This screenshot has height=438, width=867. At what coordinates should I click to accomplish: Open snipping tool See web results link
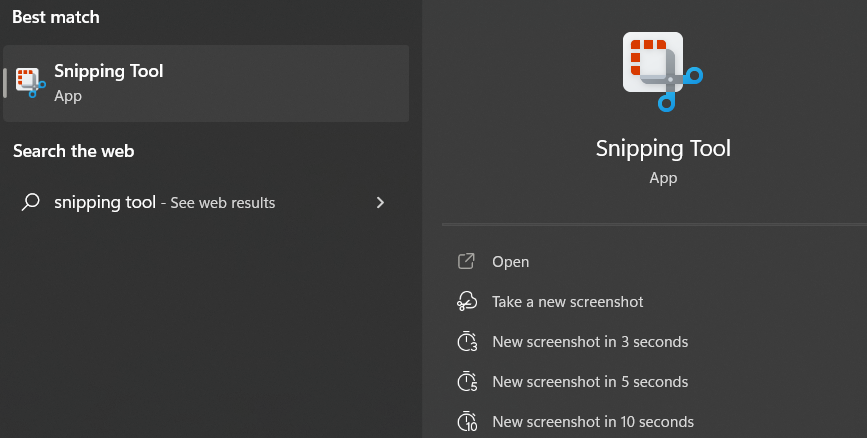(164, 202)
